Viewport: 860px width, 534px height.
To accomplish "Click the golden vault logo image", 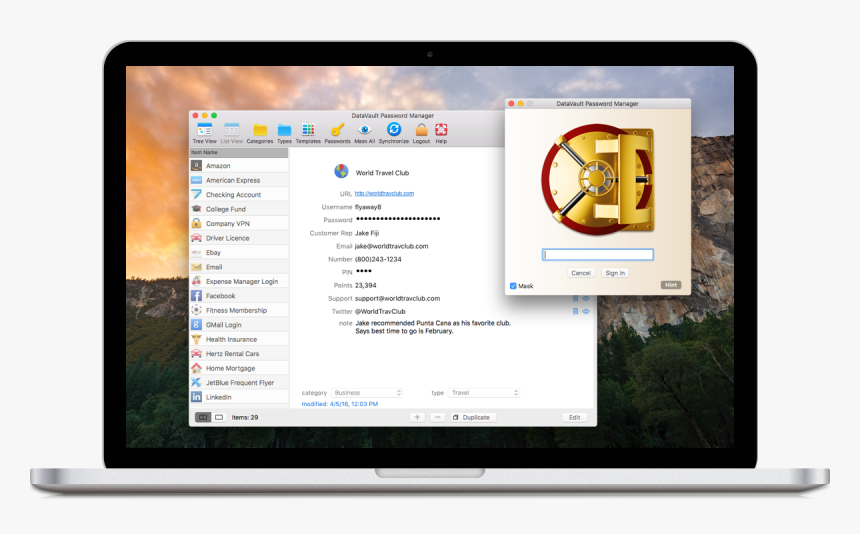I will coord(597,180).
